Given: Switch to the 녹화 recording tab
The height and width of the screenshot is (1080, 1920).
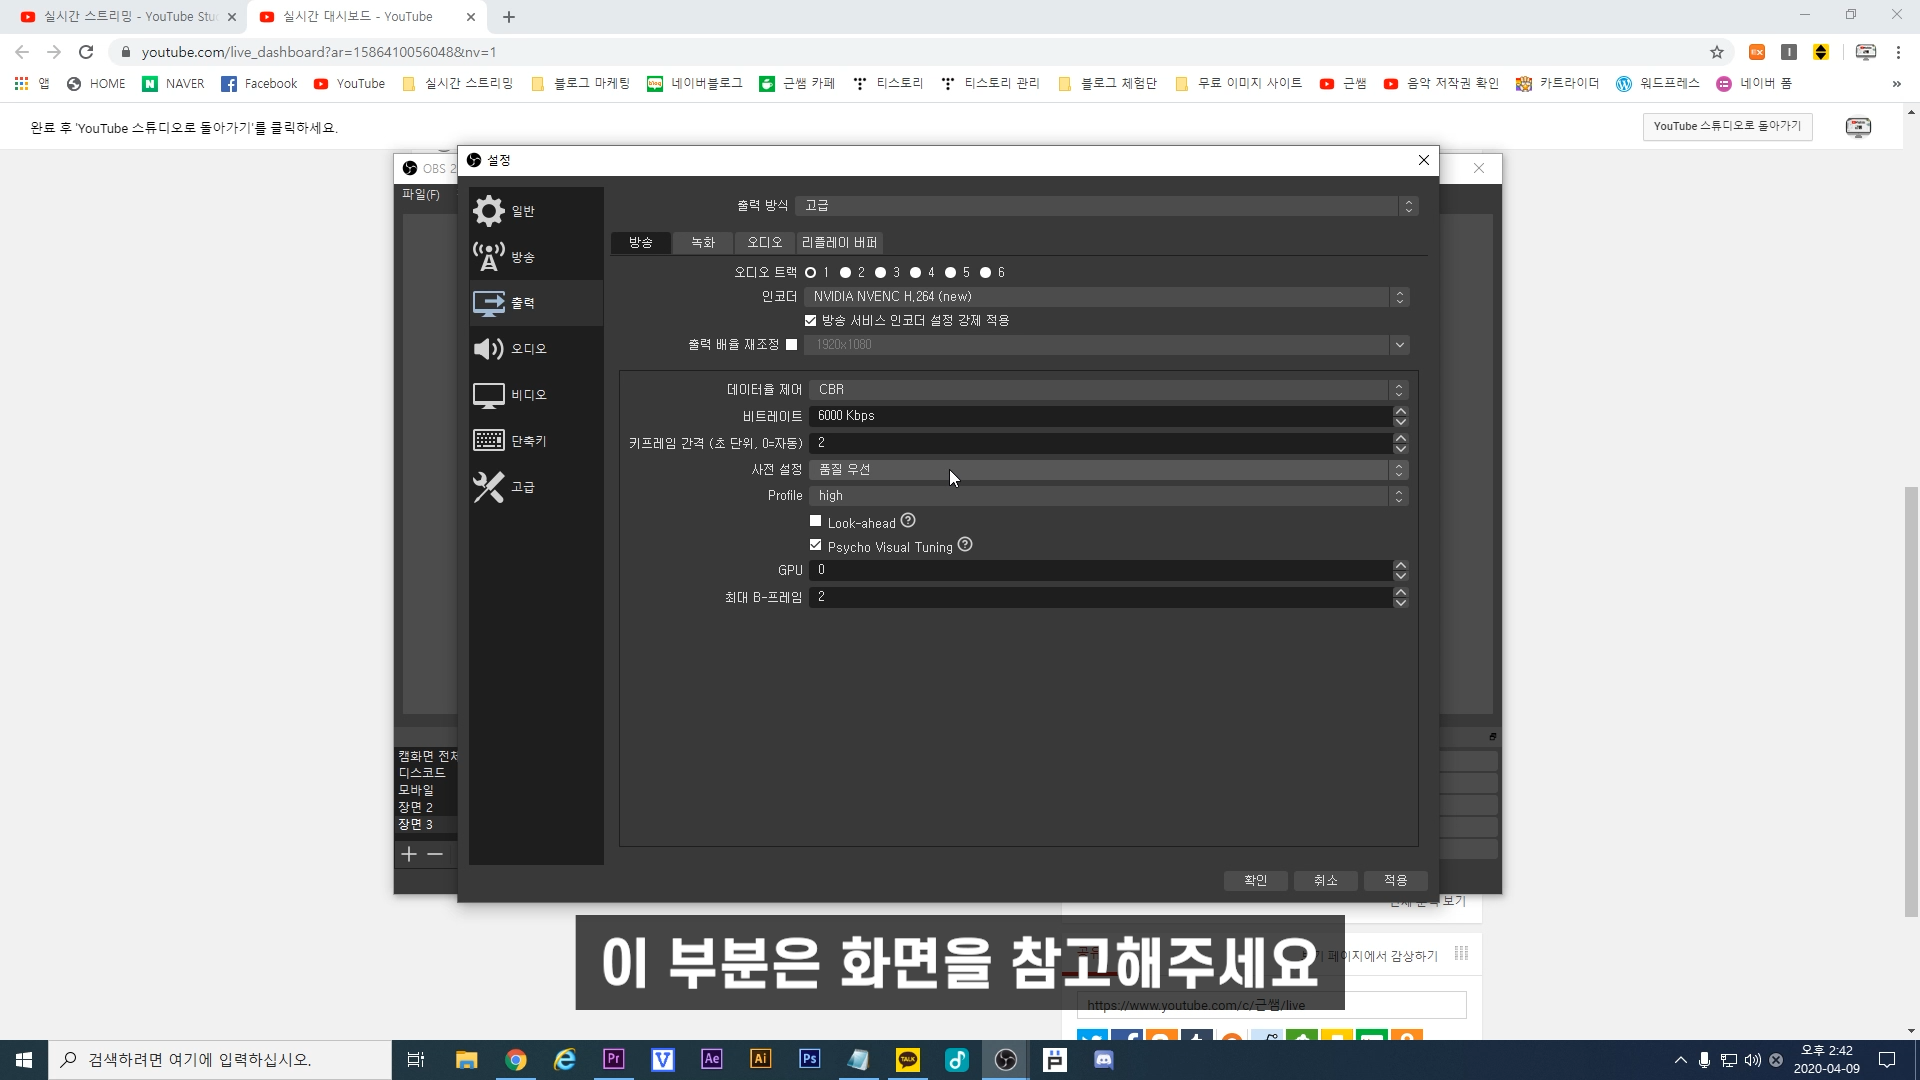Looking at the screenshot, I should point(703,243).
